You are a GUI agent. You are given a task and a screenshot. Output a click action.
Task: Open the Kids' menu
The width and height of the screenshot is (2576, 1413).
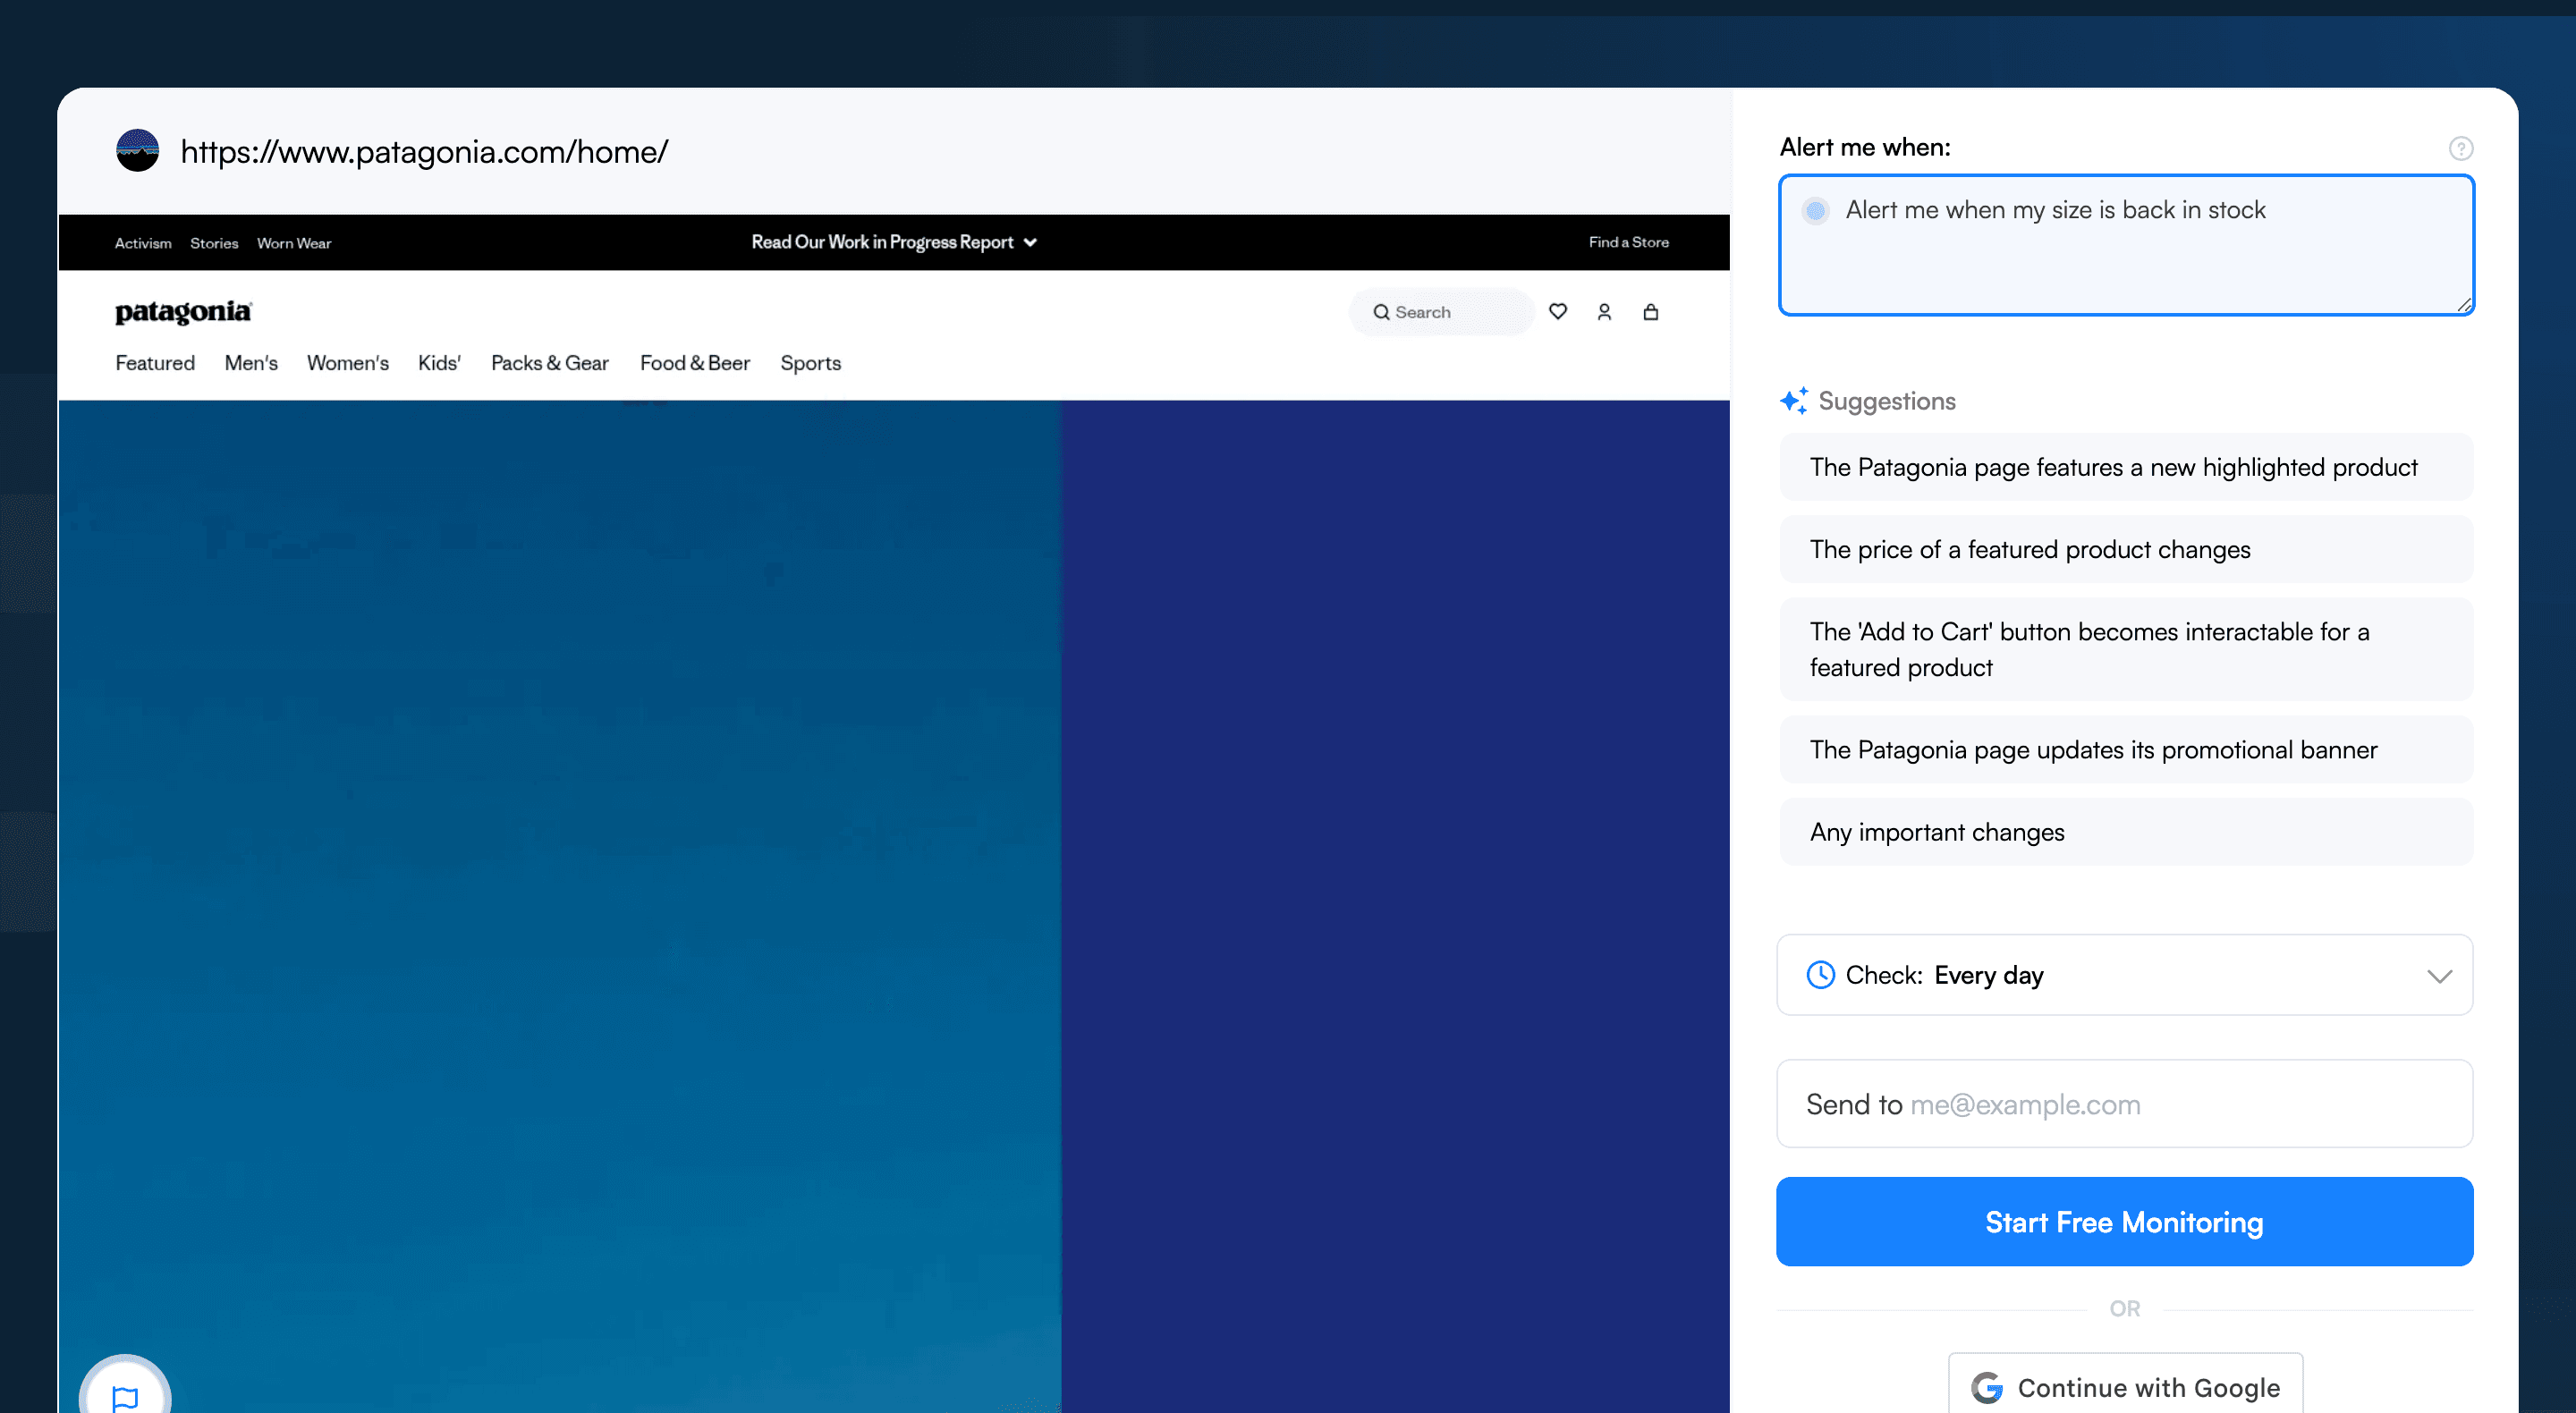[x=439, y=363]
